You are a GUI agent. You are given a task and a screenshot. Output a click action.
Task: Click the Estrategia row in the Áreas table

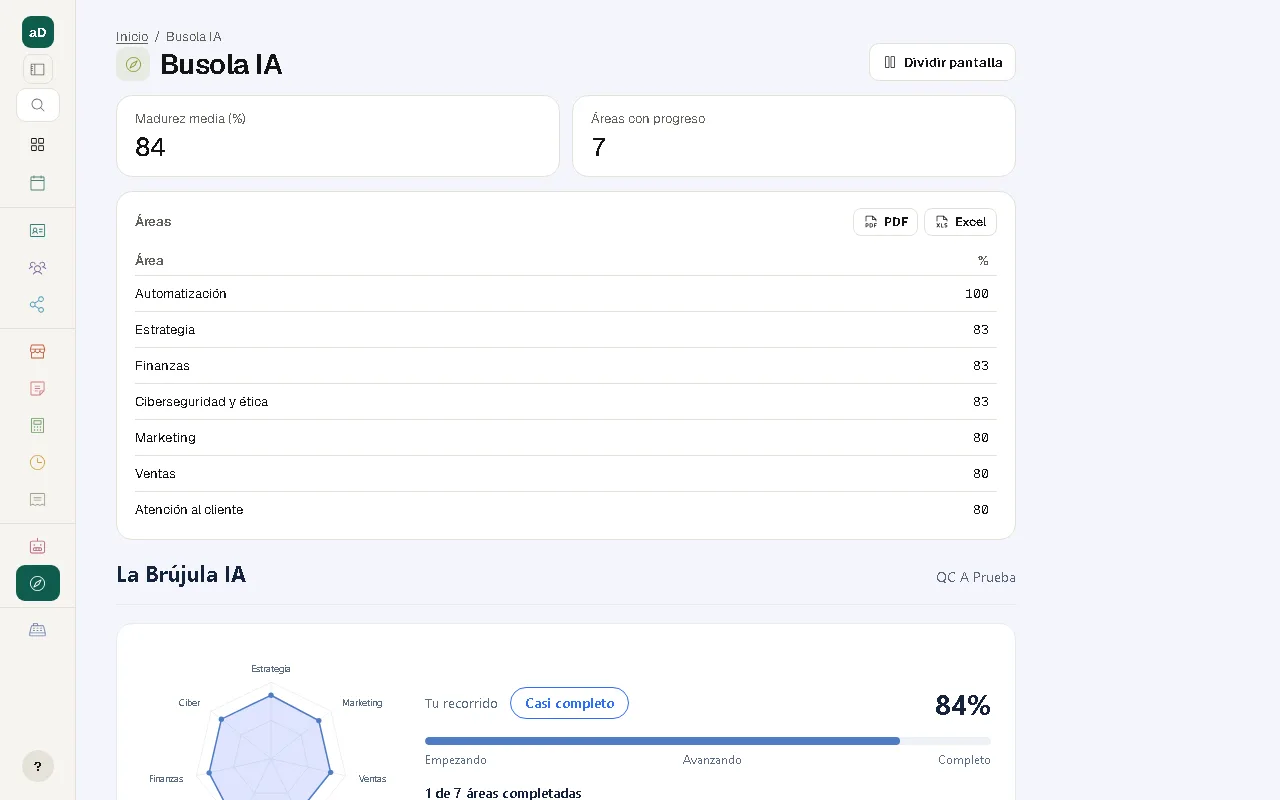[x=566, y=330]
